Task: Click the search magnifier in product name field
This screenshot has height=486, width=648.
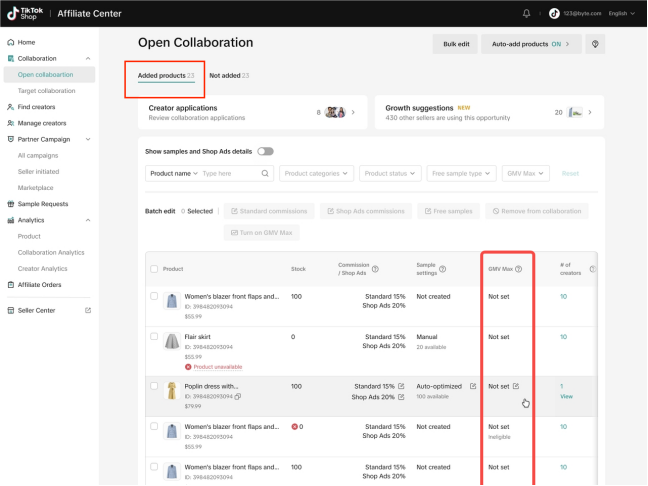Action: coord(265,173)
